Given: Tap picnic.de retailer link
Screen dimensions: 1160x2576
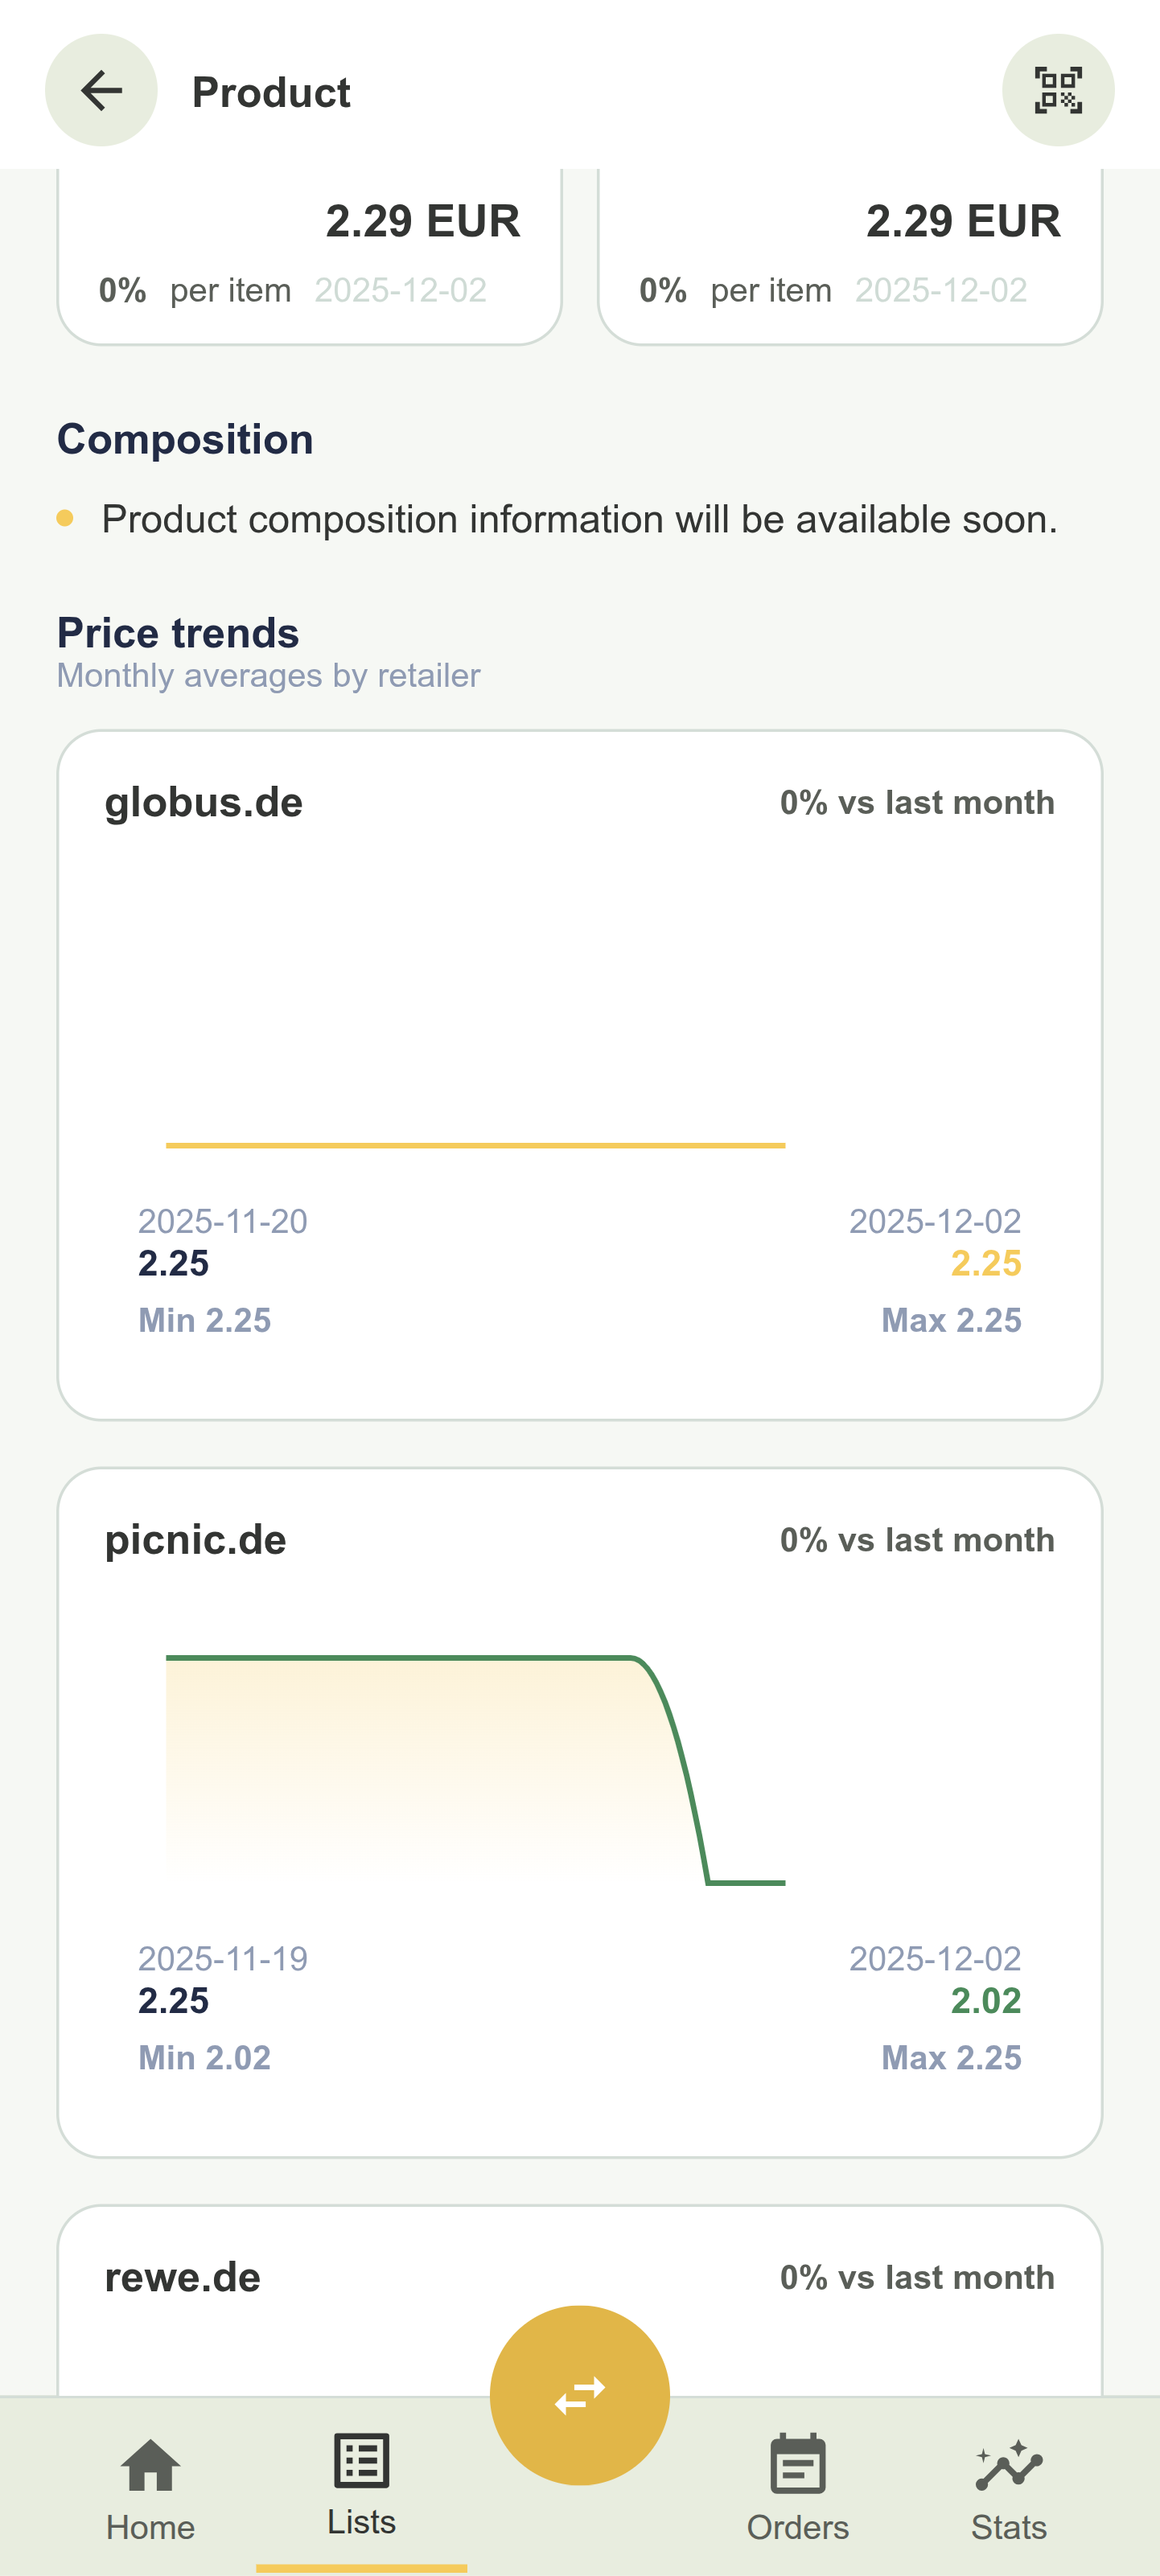Looking at the screenshot, I should (195, 1540).
